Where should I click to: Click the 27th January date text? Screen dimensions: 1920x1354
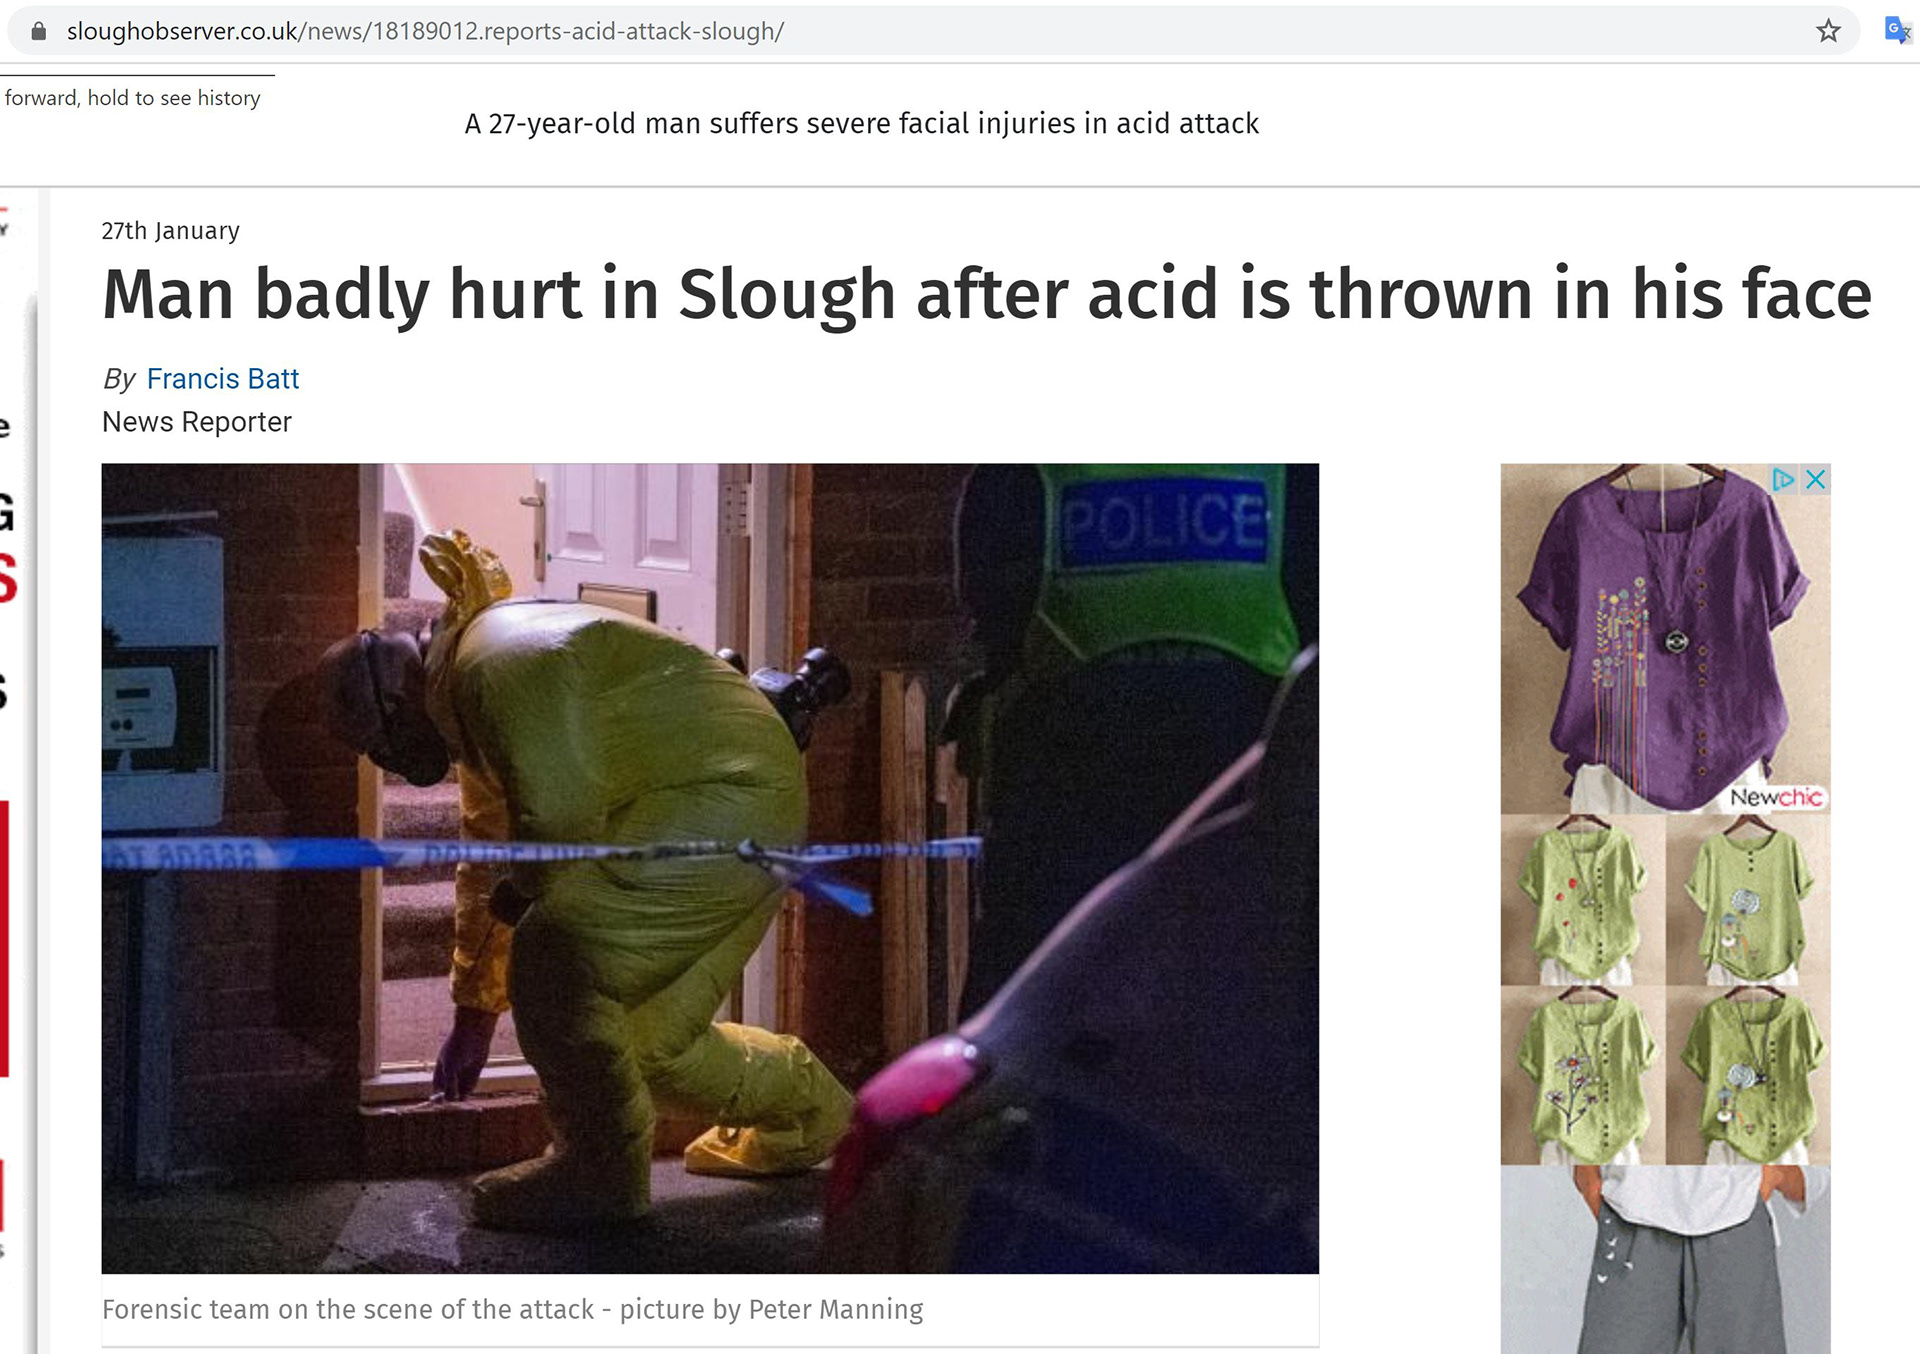coord(170,231)
